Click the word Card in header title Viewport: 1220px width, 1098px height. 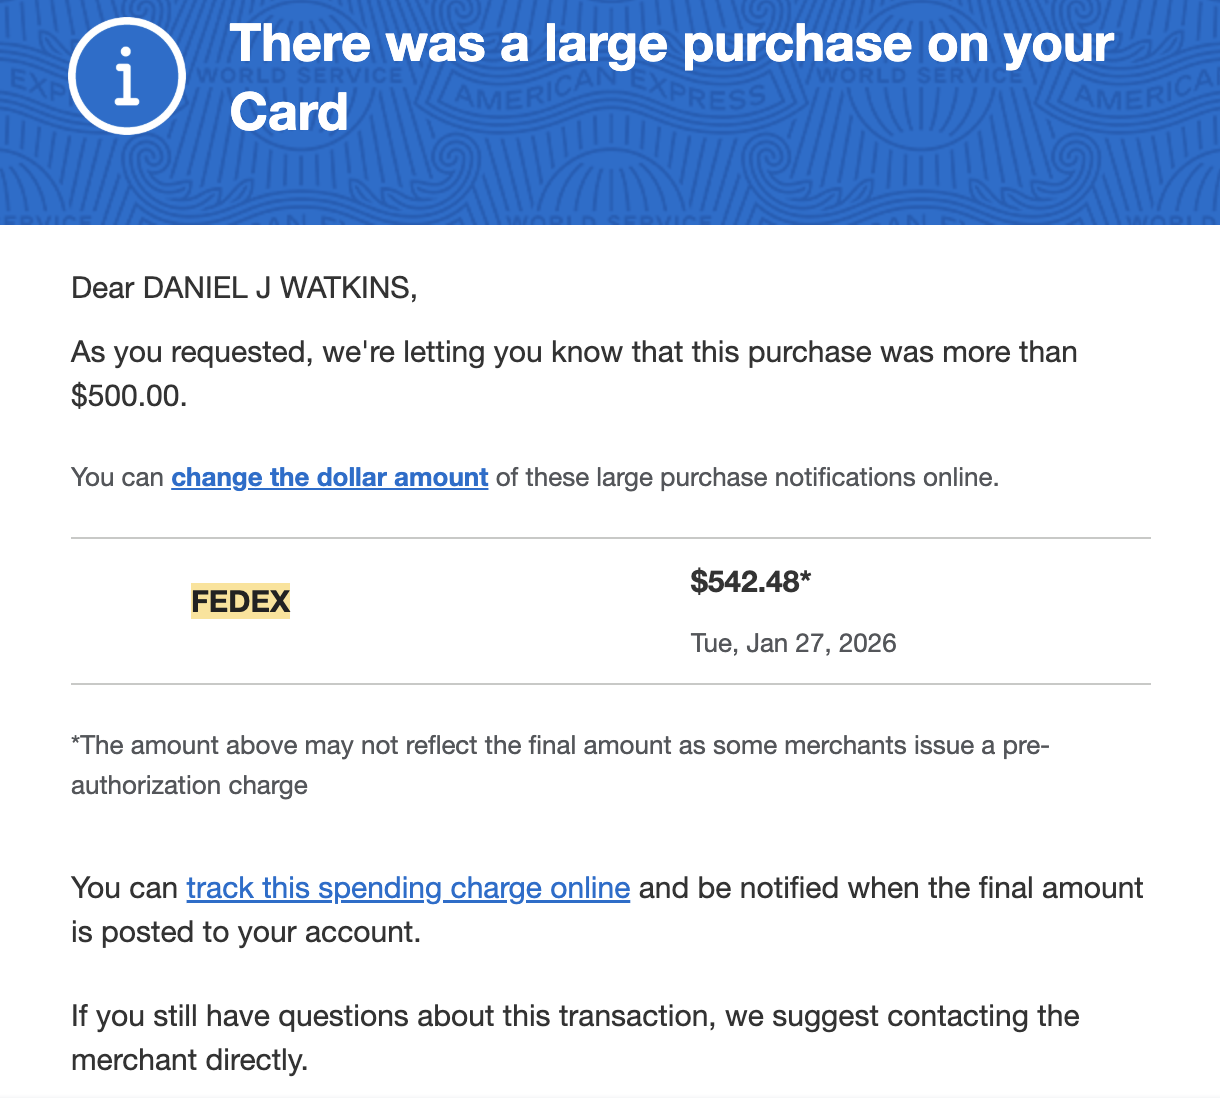(289, 112)
